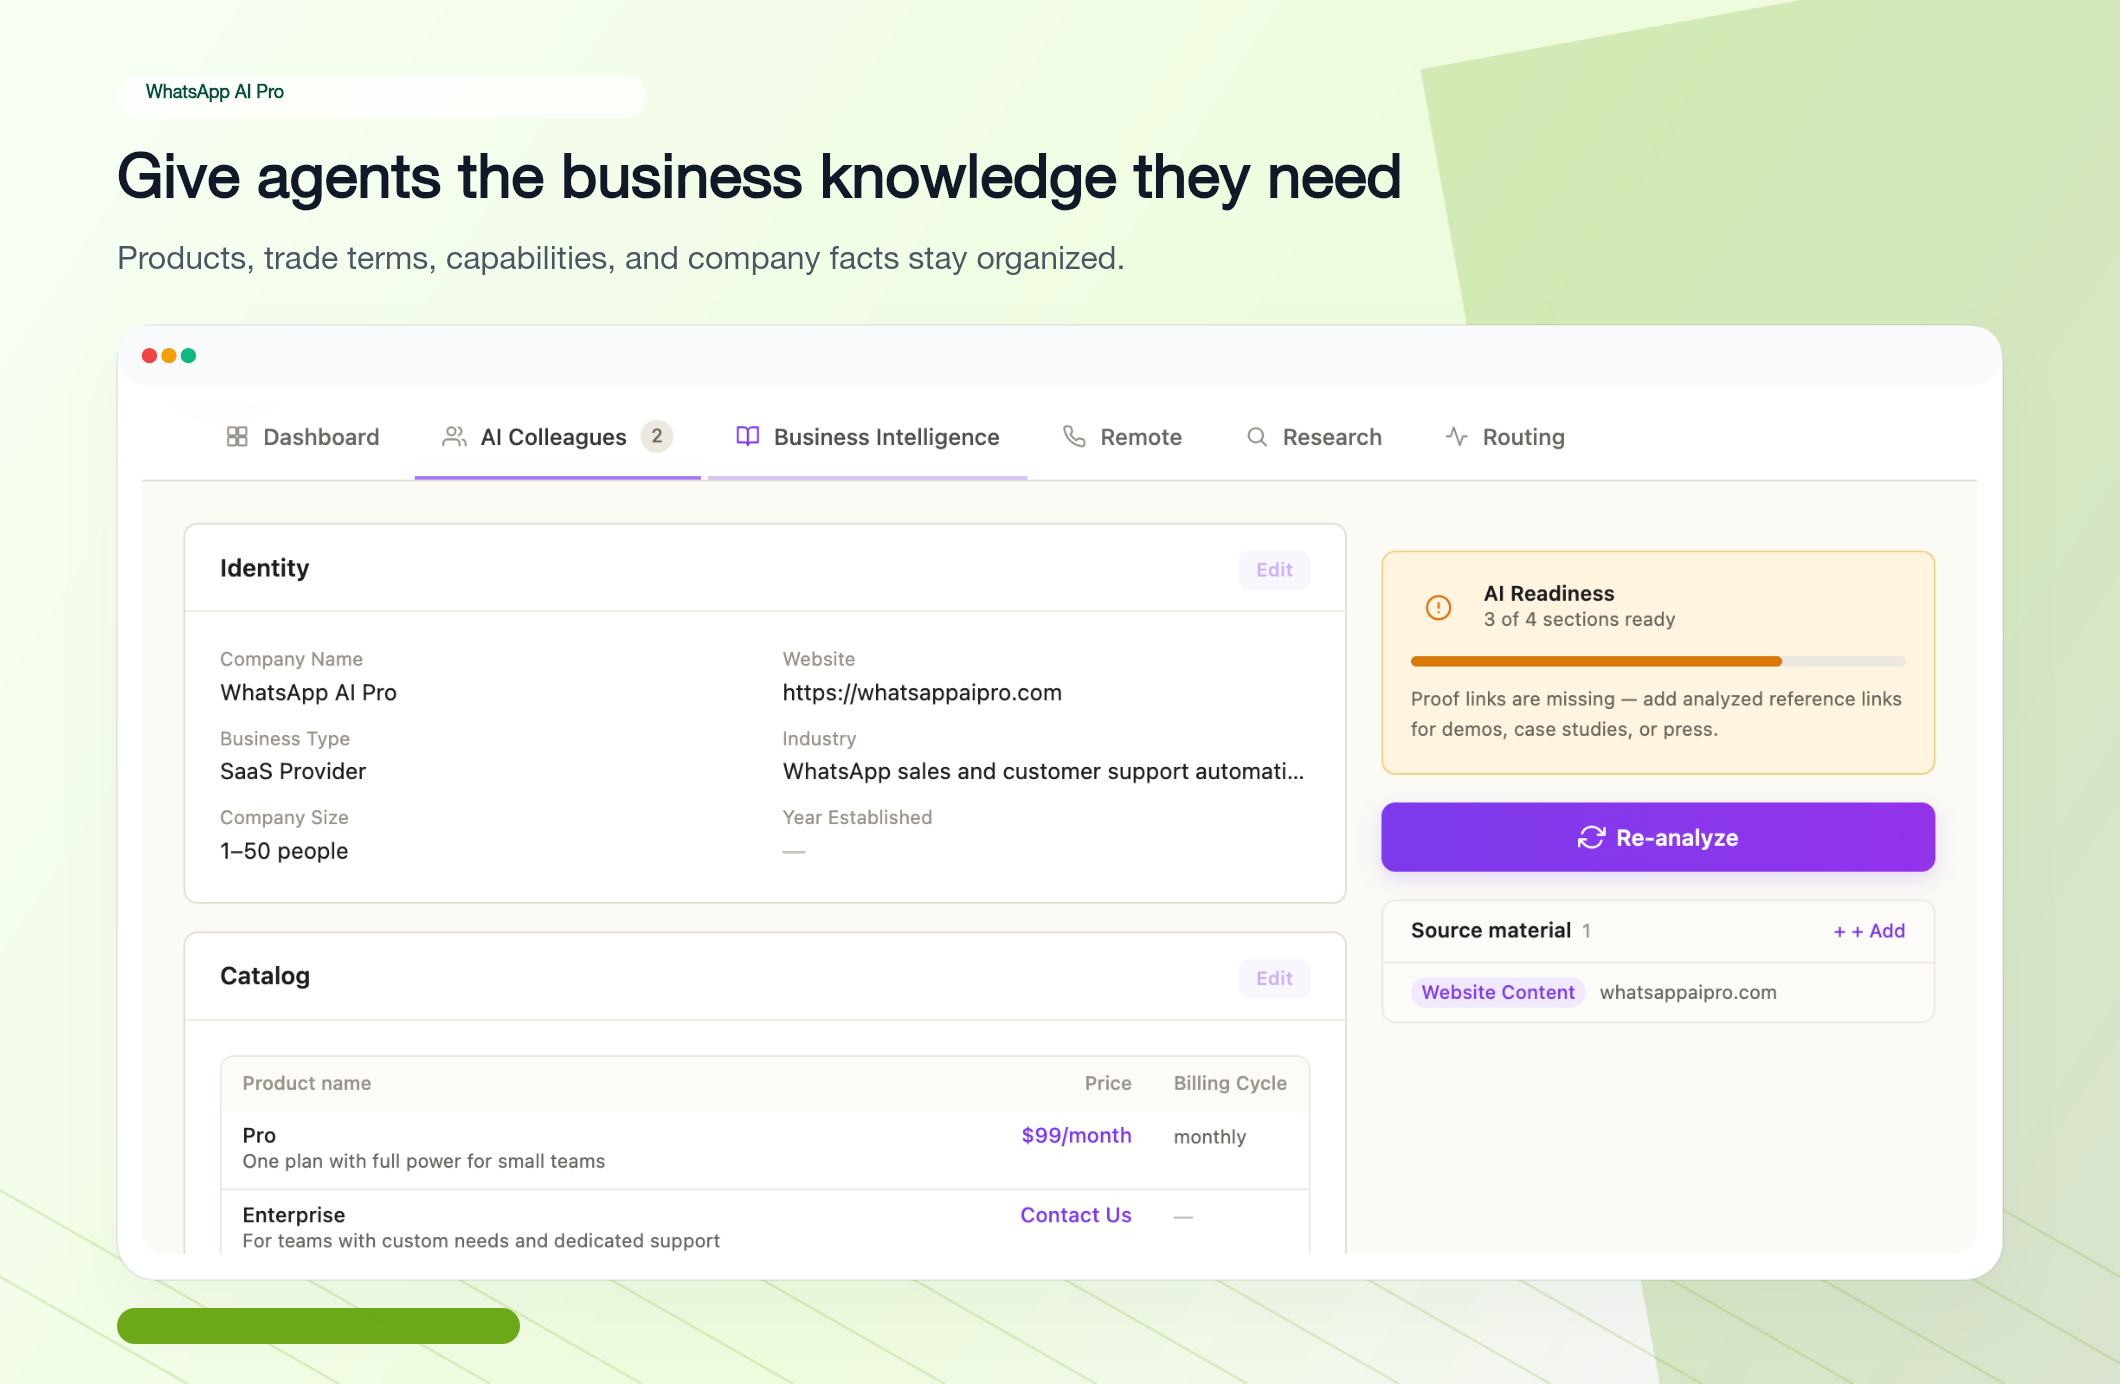Click the AI Readiness progress bar
The width and height of the screenshot is (2120, 1384).
click(1658, 661)
